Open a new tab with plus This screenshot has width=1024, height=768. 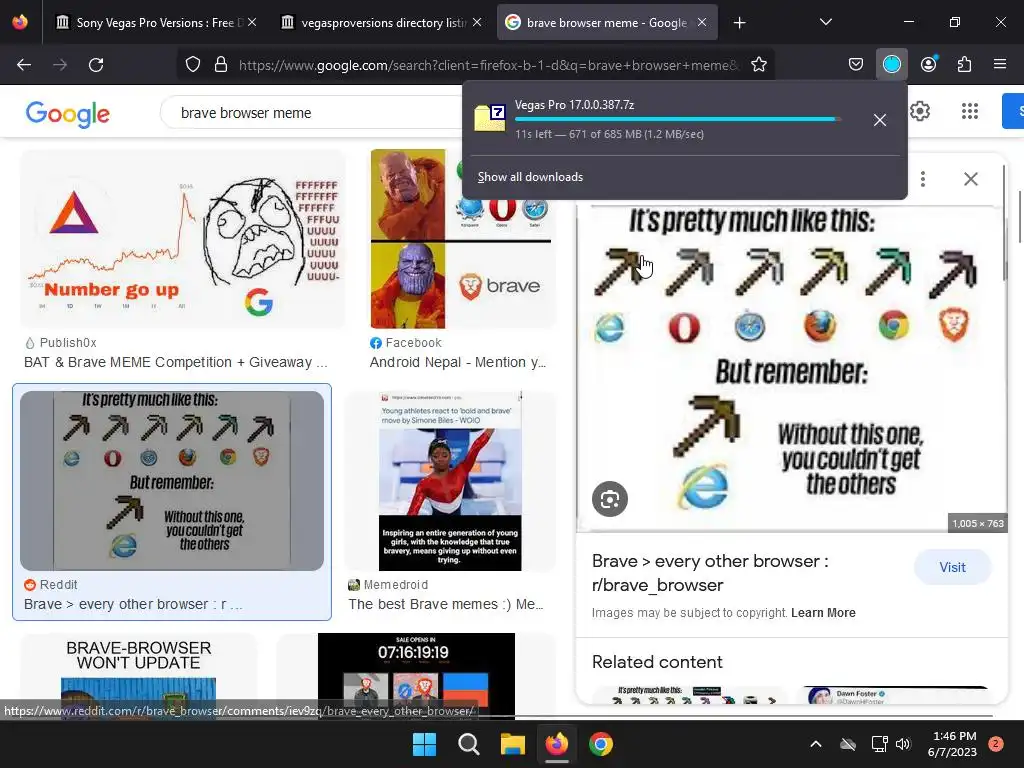coord(739,23)
